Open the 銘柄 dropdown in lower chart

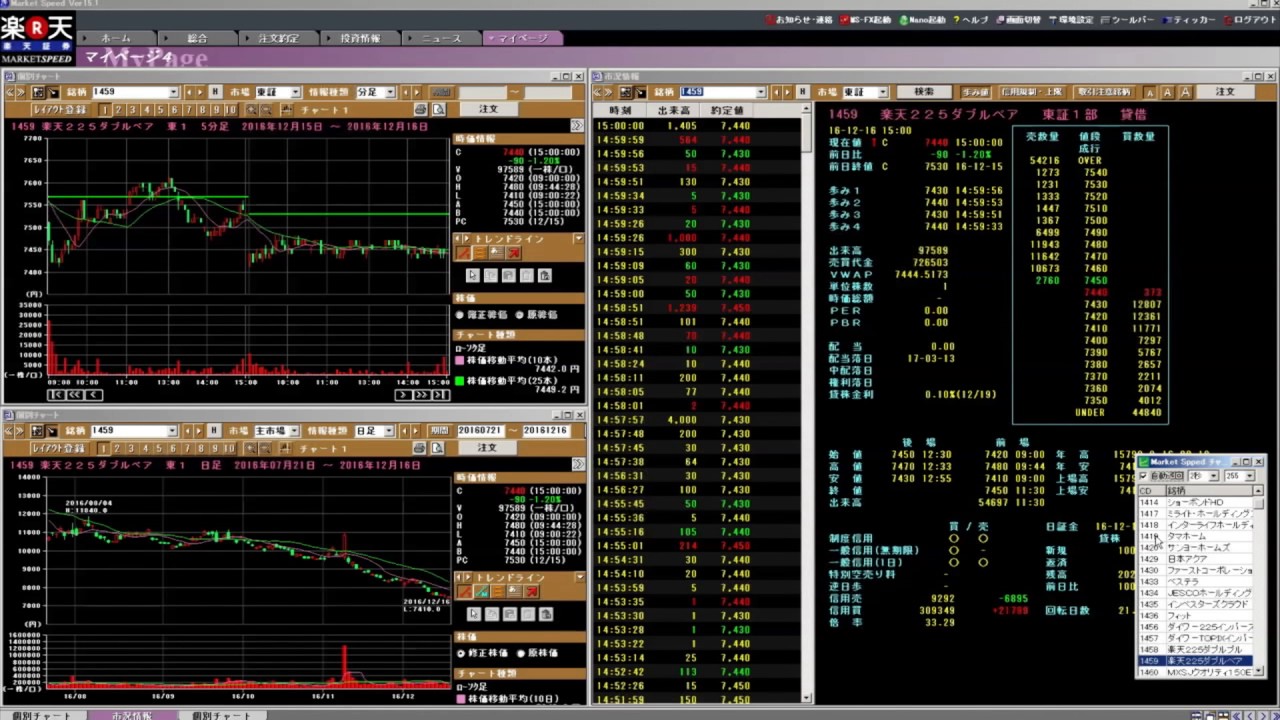(x=172, y=430)
